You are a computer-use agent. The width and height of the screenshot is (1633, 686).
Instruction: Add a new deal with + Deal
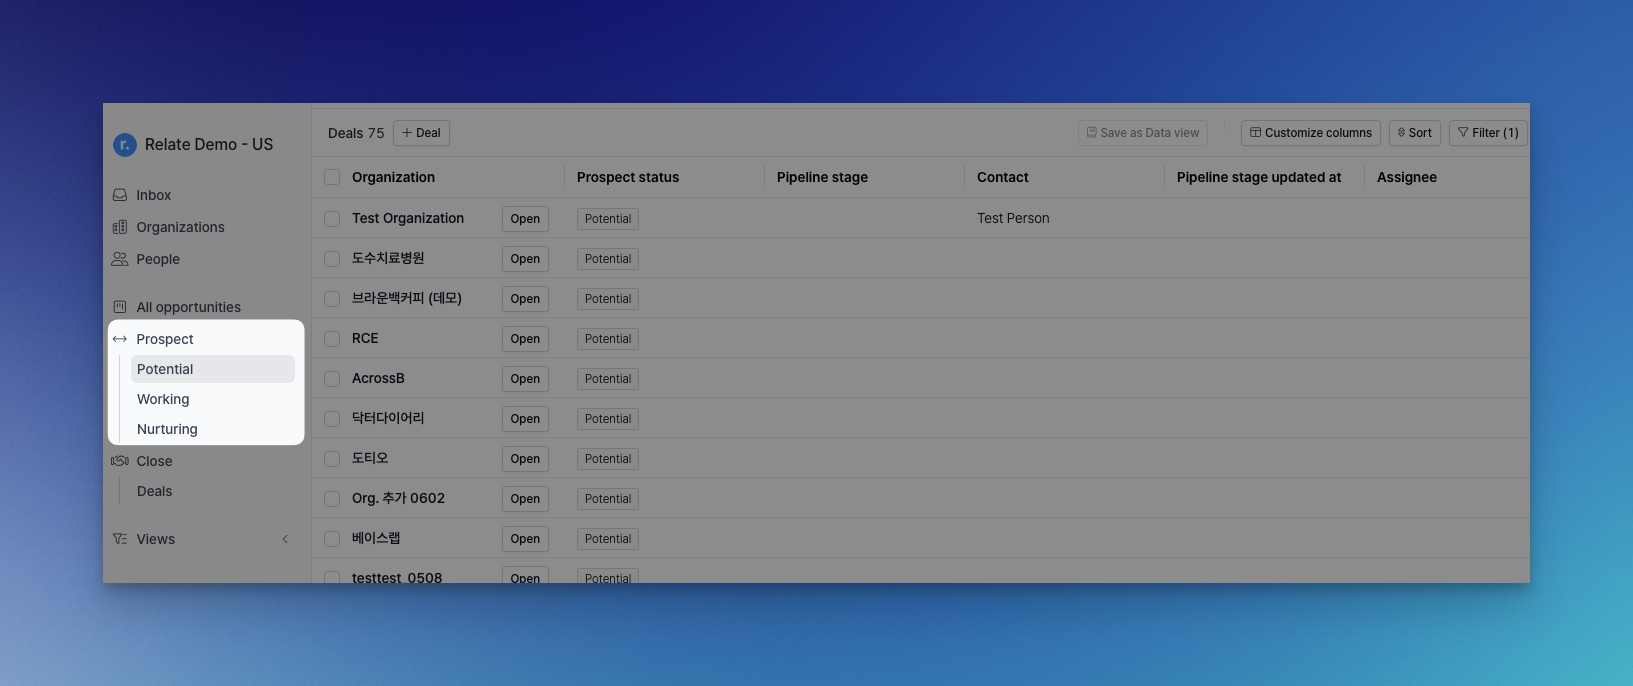[x=421, y=133]
